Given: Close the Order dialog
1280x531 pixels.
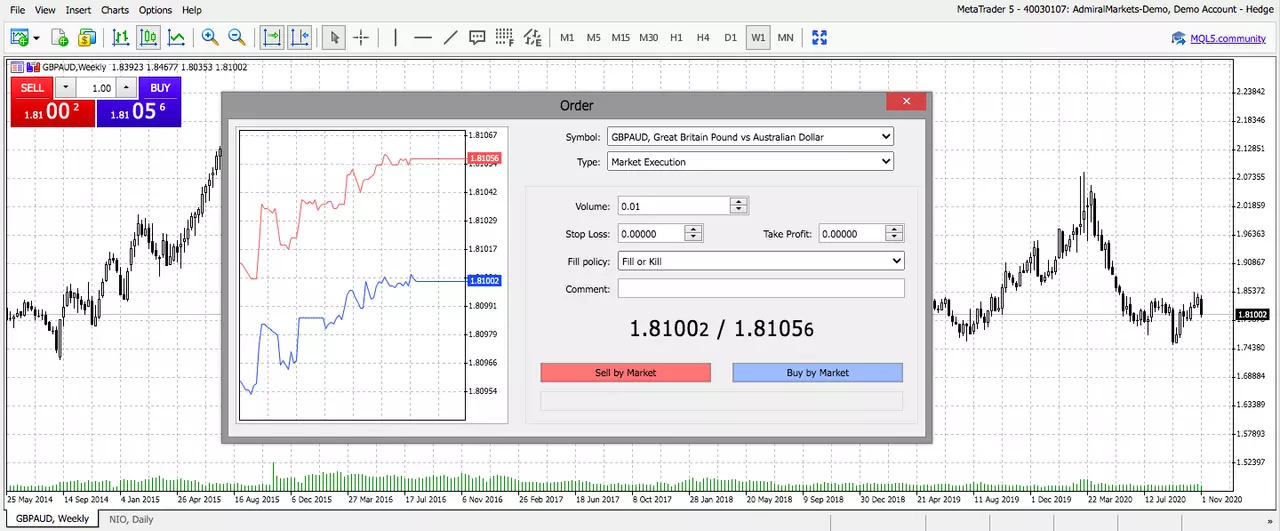Looking at the screenshot, I should point(906,102).
